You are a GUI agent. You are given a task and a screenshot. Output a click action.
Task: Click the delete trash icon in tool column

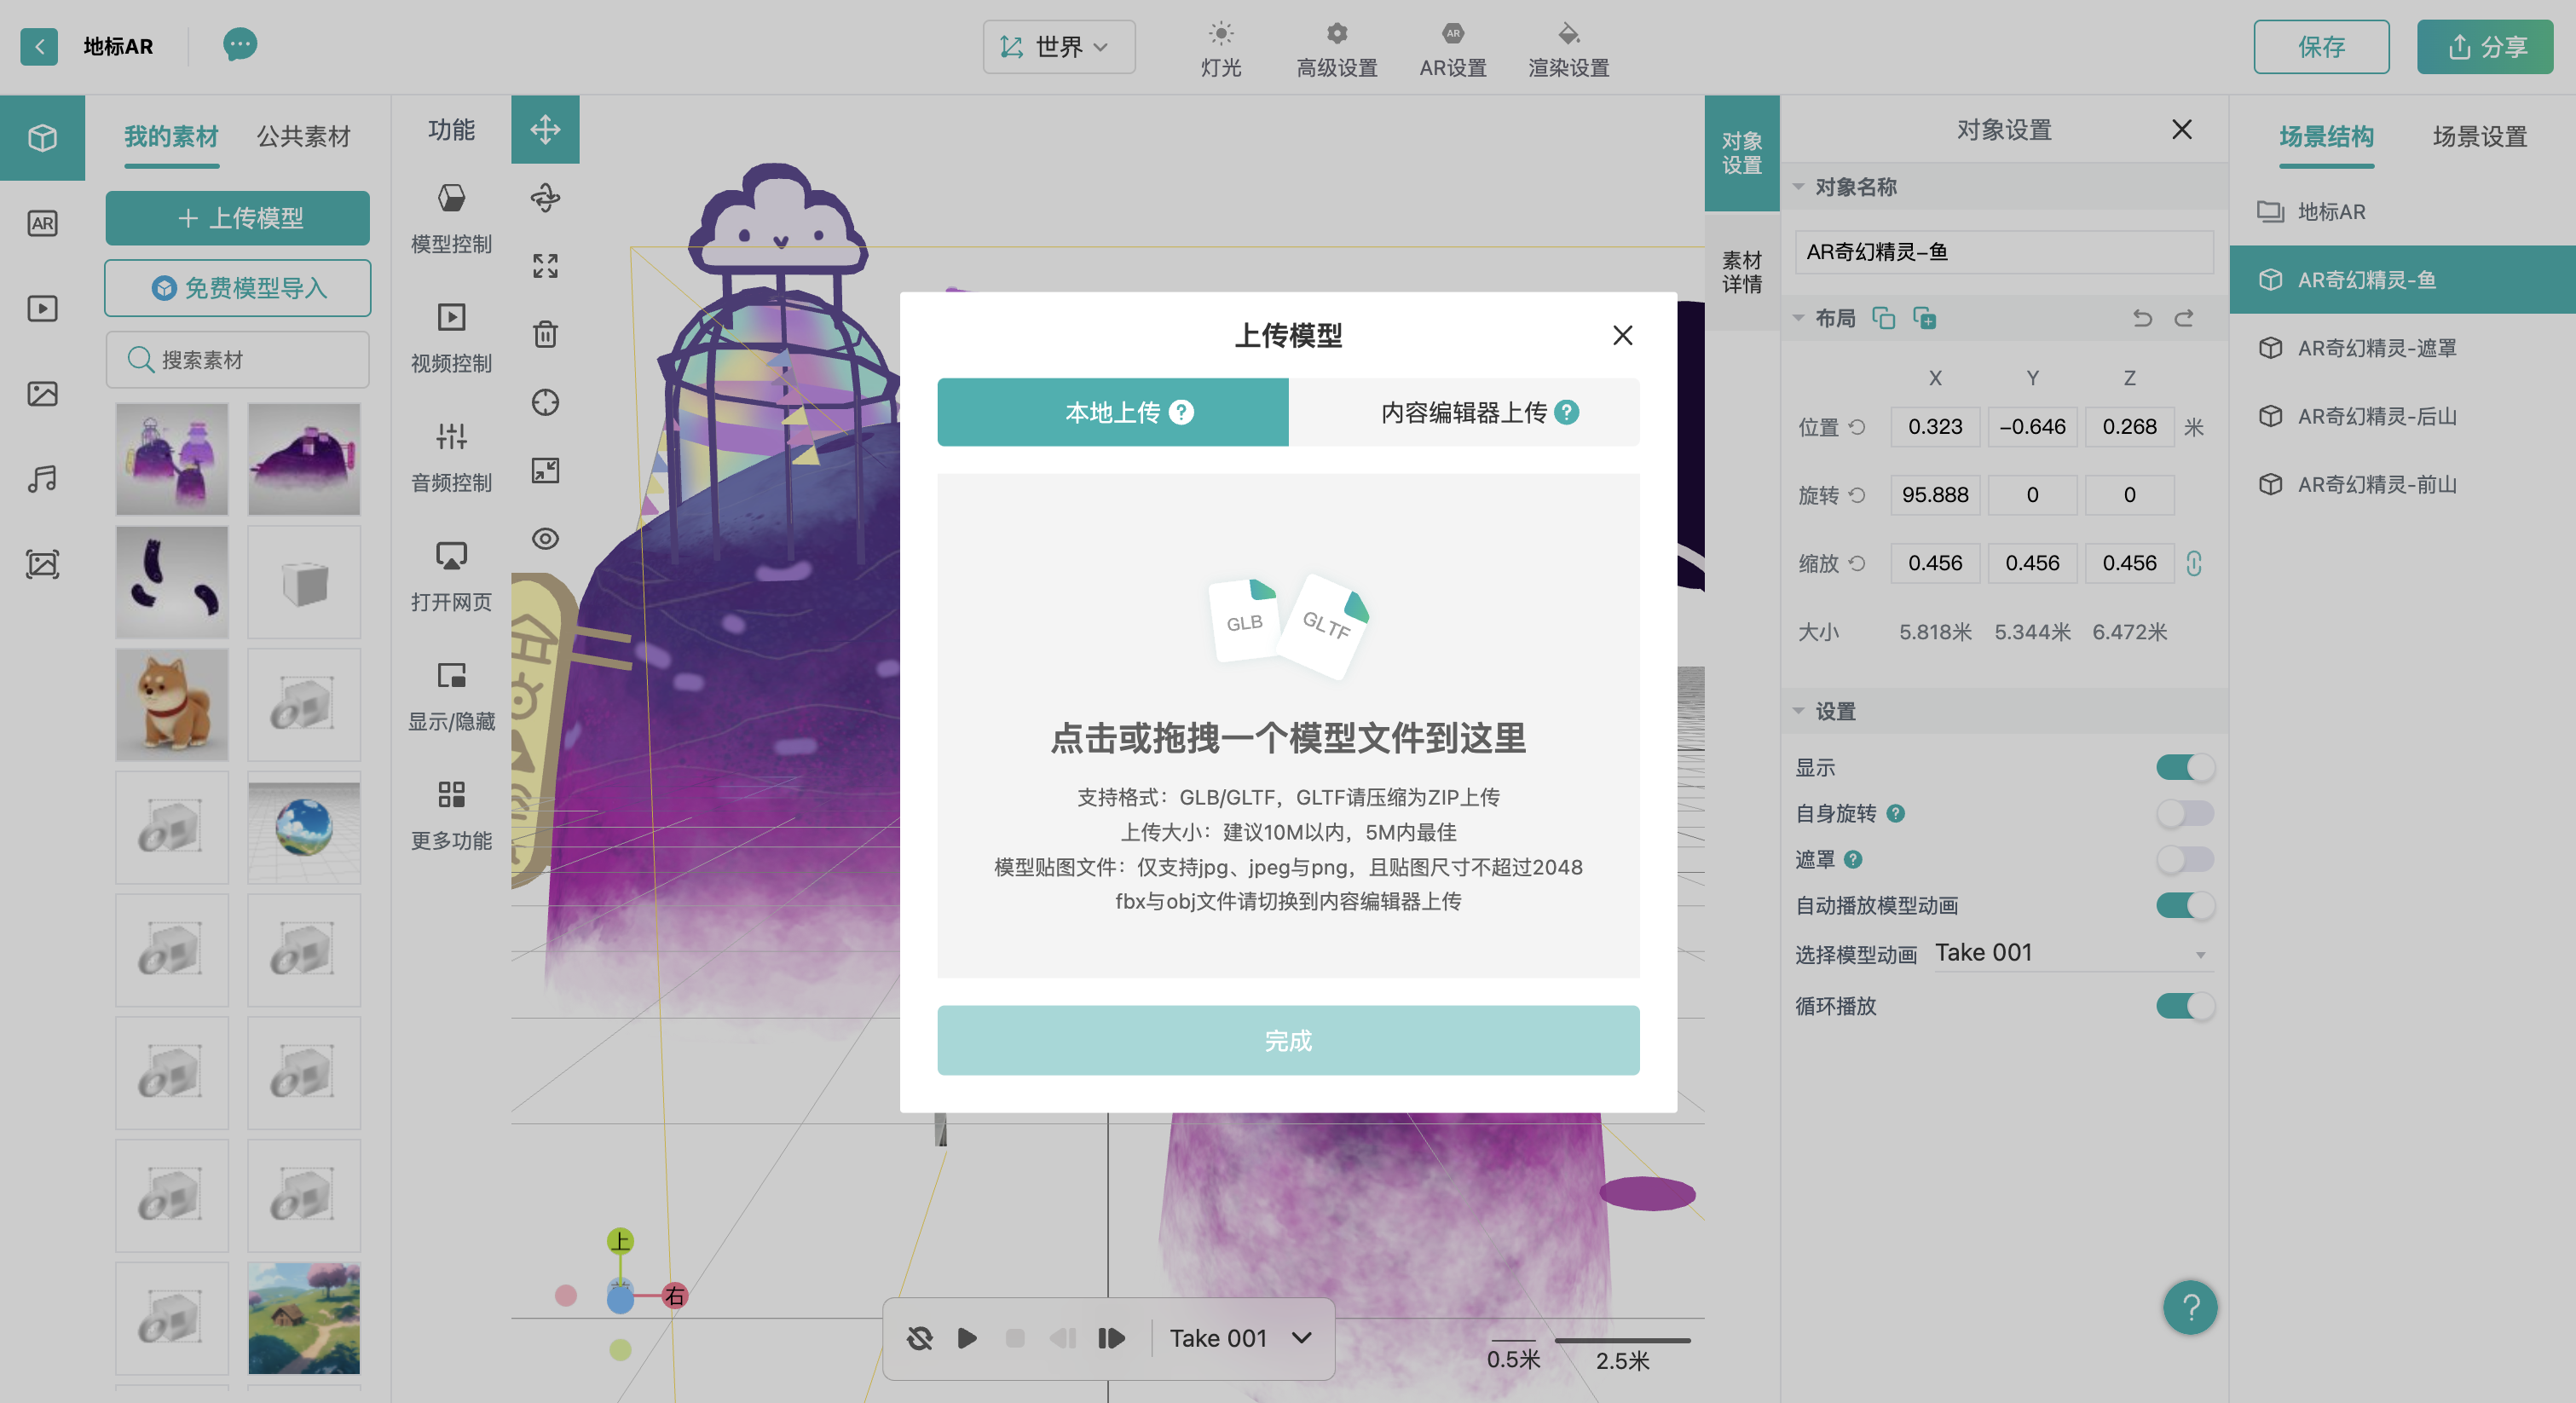point(545,334)
